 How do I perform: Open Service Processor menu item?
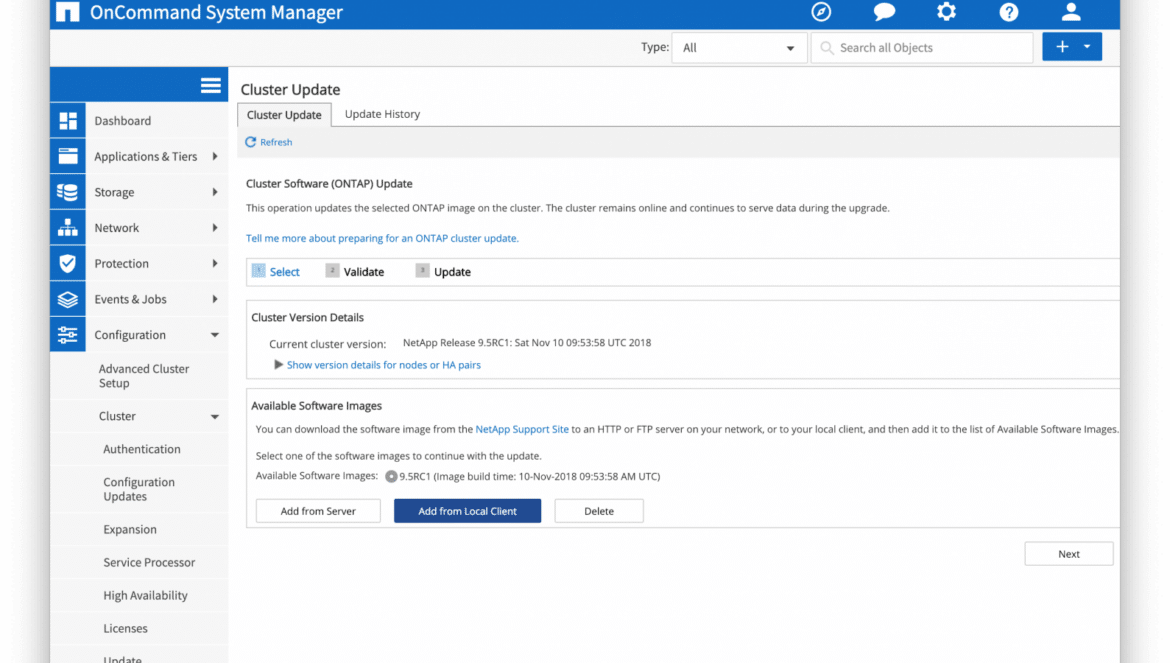pyautogui.click(x=149, y=562)
